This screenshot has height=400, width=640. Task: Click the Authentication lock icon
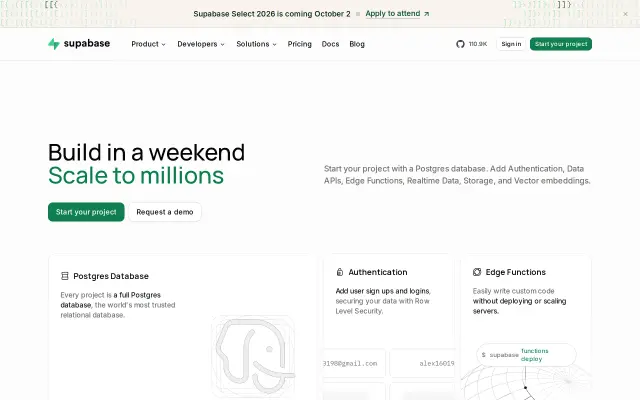click(340, 272)
